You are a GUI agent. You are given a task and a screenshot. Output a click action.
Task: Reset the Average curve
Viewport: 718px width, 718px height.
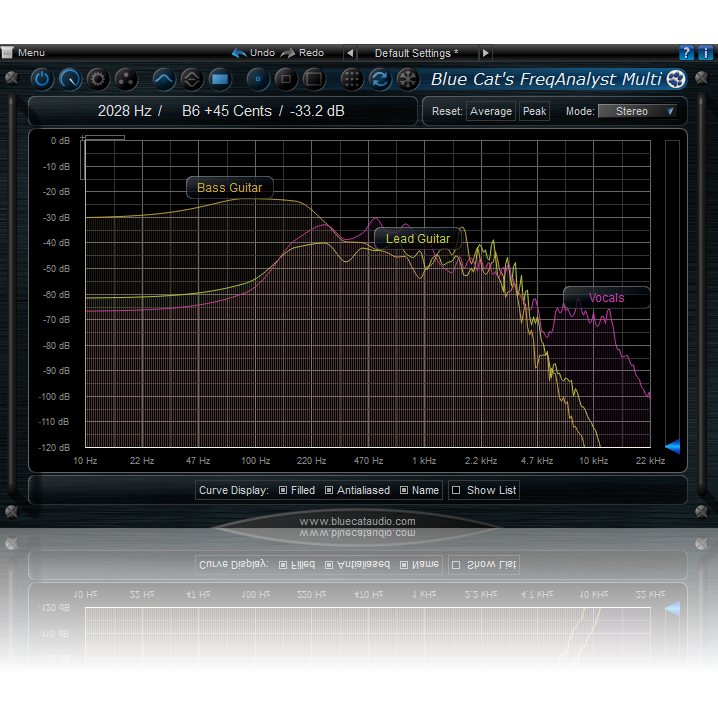click(x=491, y=111)
